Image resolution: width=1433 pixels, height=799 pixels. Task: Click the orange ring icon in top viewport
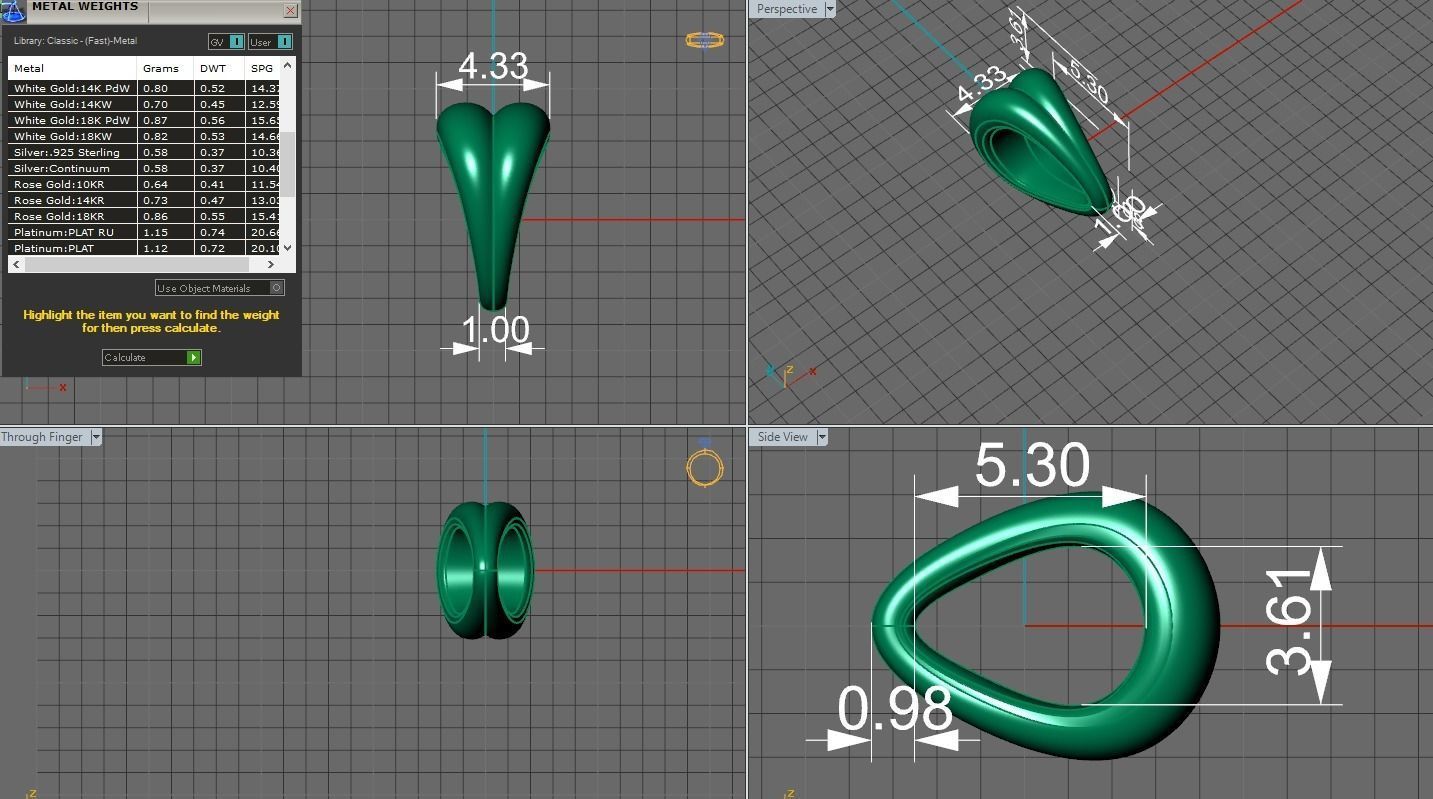tap(705, 40)
